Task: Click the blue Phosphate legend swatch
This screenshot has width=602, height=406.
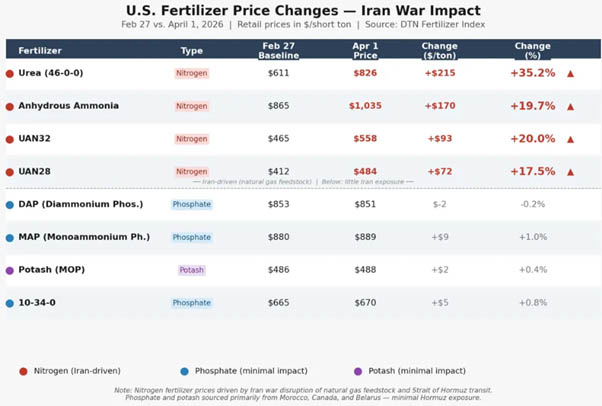Action: 184,371
